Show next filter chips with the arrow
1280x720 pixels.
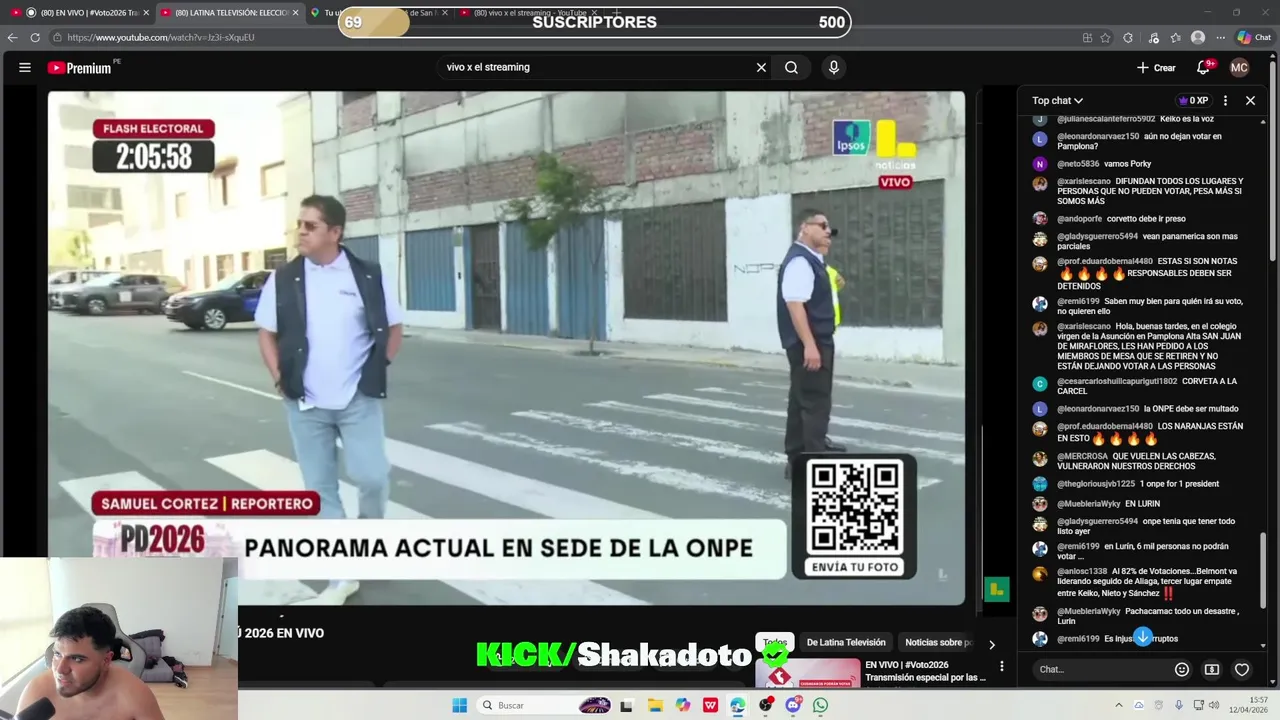point(991,644)
